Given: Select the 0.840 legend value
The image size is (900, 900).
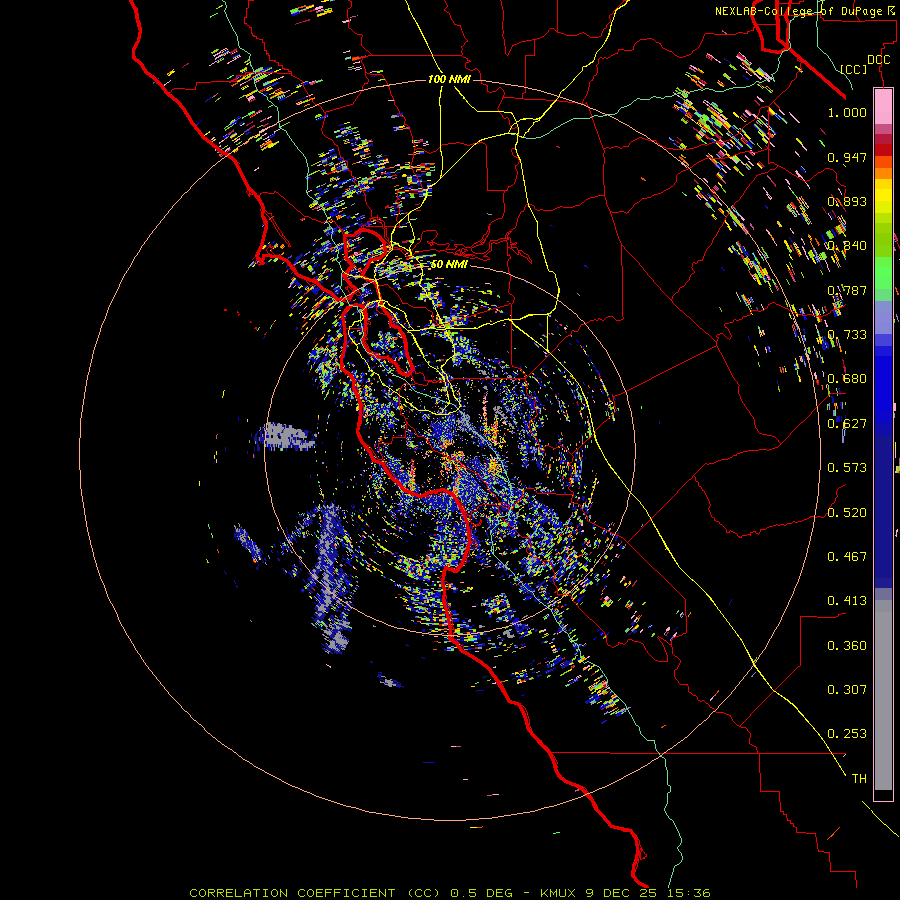Looking at the screenshot, I should [847, 246].
